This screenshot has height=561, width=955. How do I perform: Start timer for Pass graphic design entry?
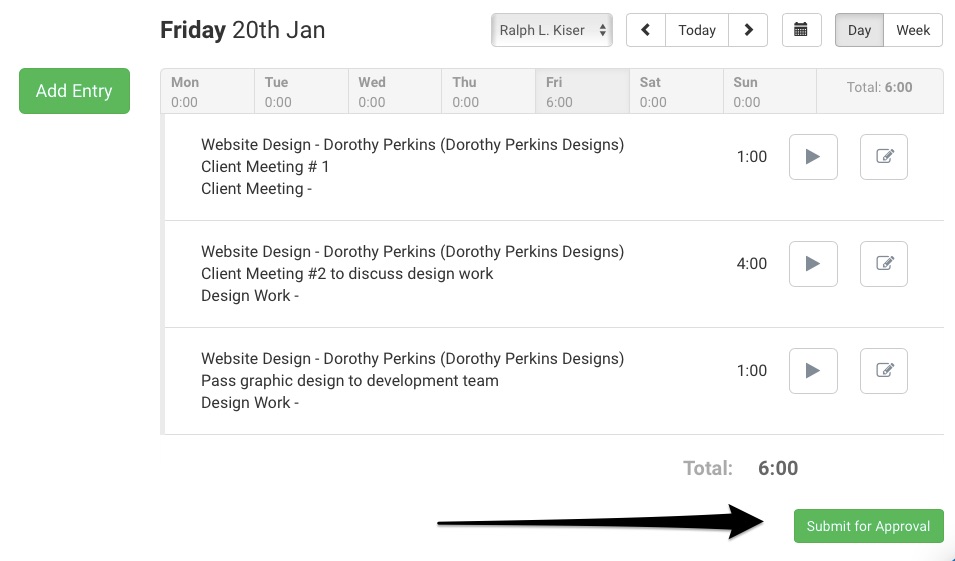[x=813, y=371]
